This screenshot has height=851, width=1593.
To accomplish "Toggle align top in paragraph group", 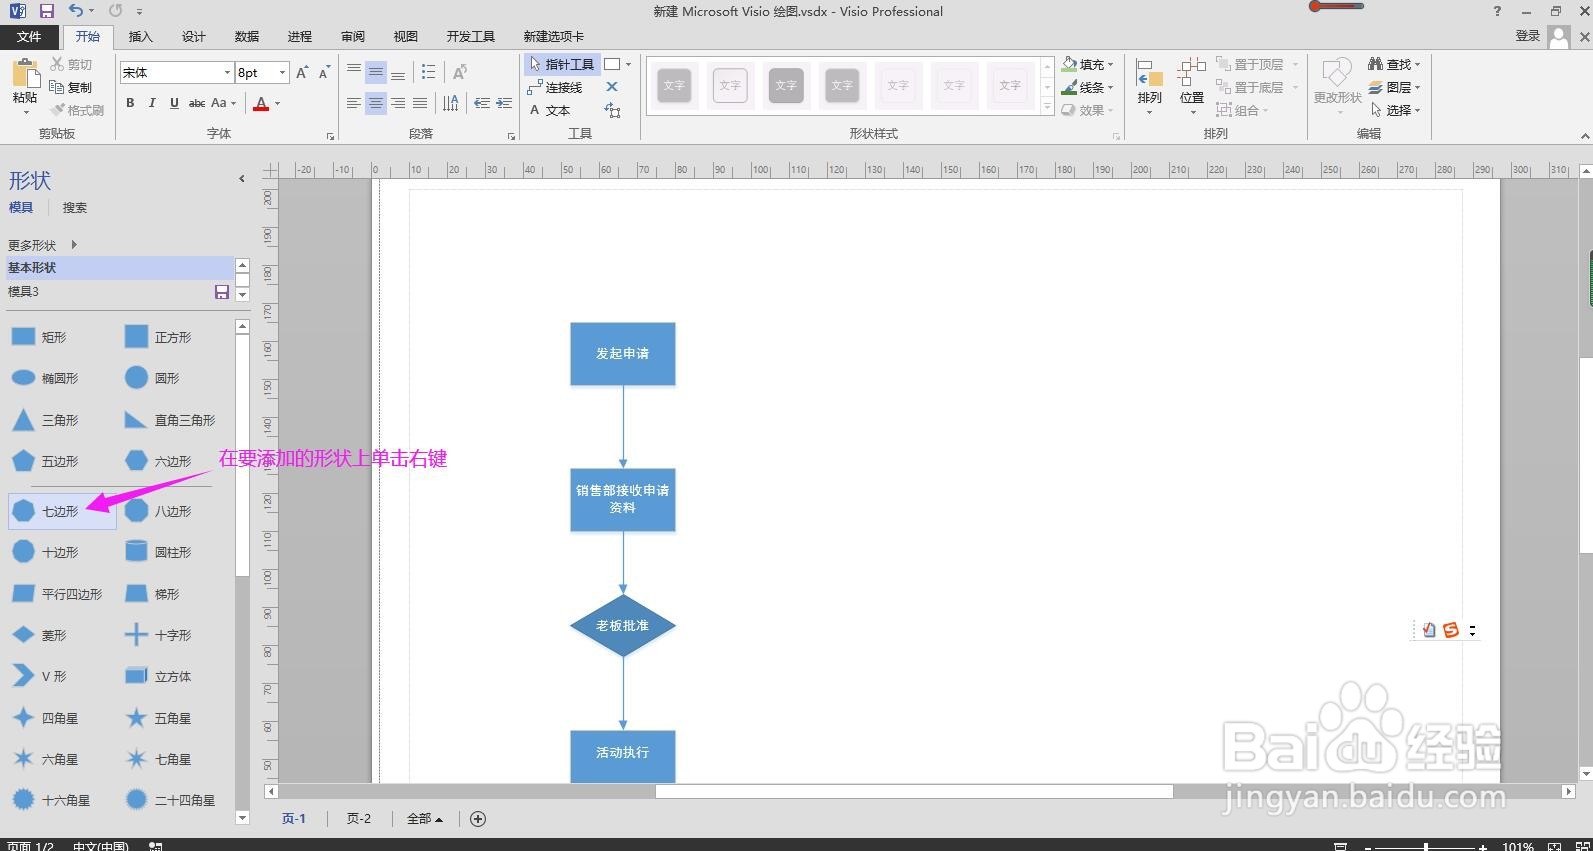I will tap(354, 72).
